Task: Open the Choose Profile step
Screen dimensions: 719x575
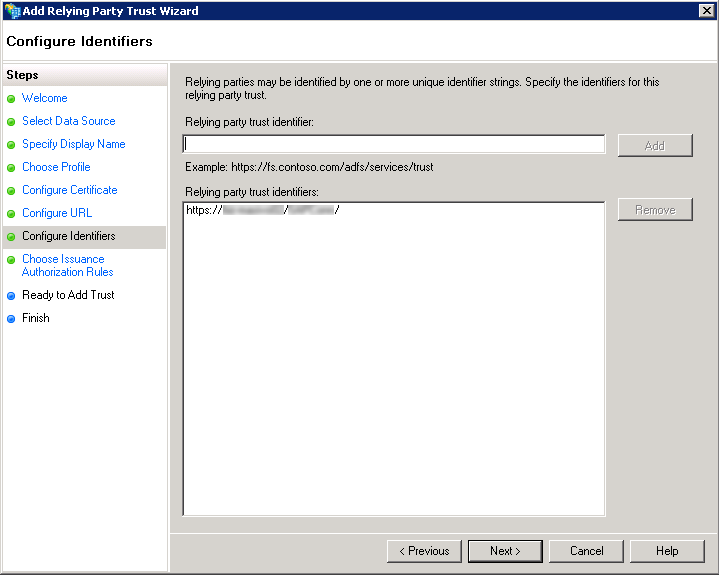Action: [56, 167]
